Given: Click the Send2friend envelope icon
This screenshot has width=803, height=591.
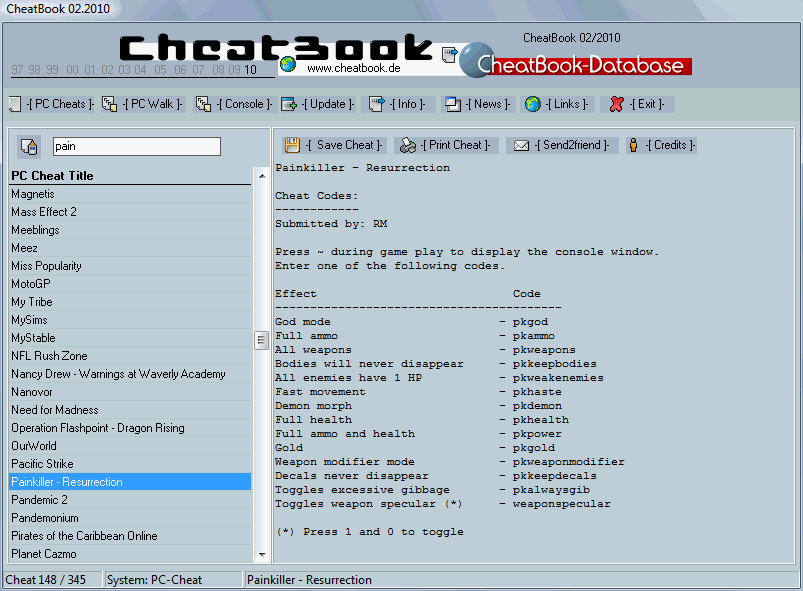Looking at the screenshot, I should point(521,146).
